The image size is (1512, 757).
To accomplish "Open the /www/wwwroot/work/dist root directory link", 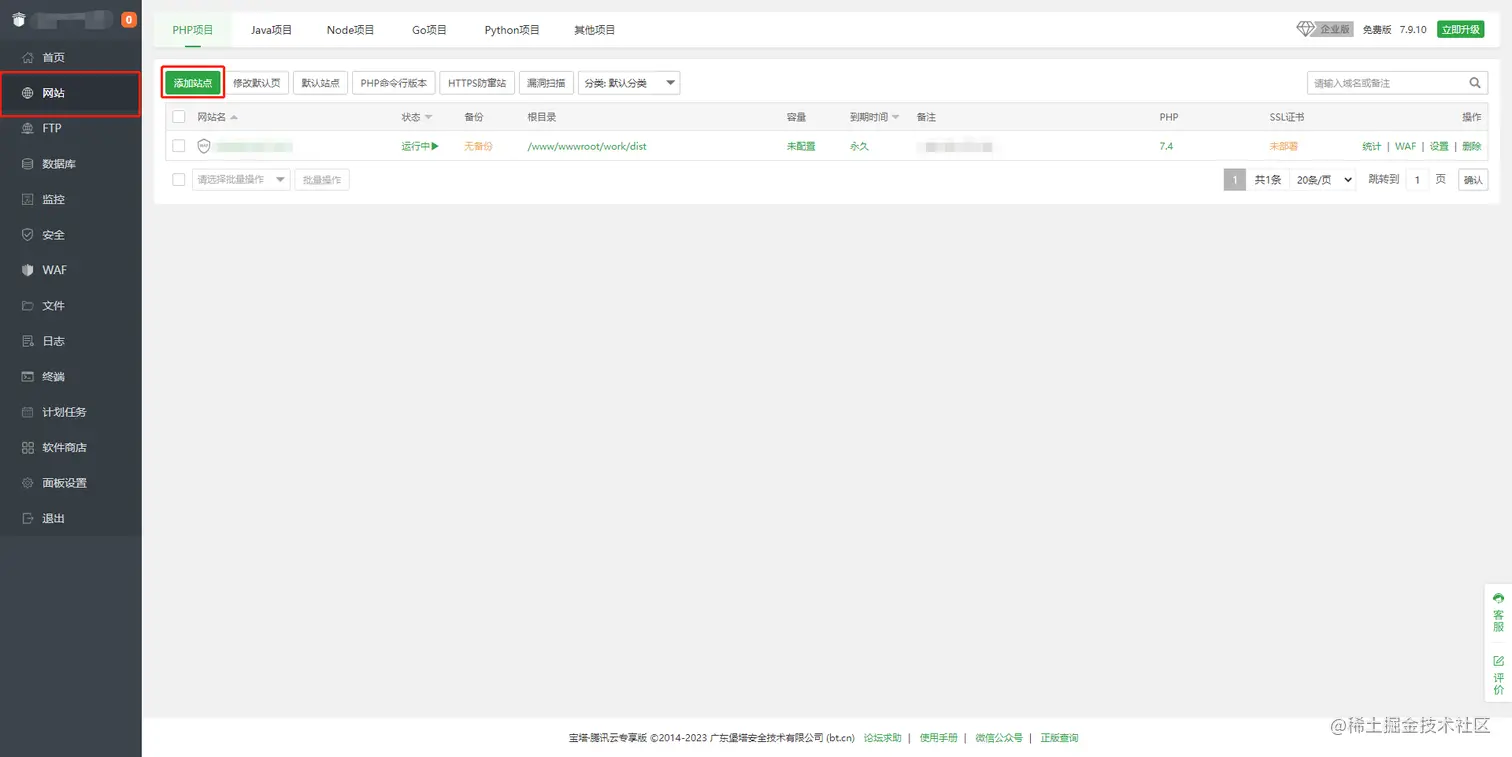I will pyautogui.click(x=587, y=146).
